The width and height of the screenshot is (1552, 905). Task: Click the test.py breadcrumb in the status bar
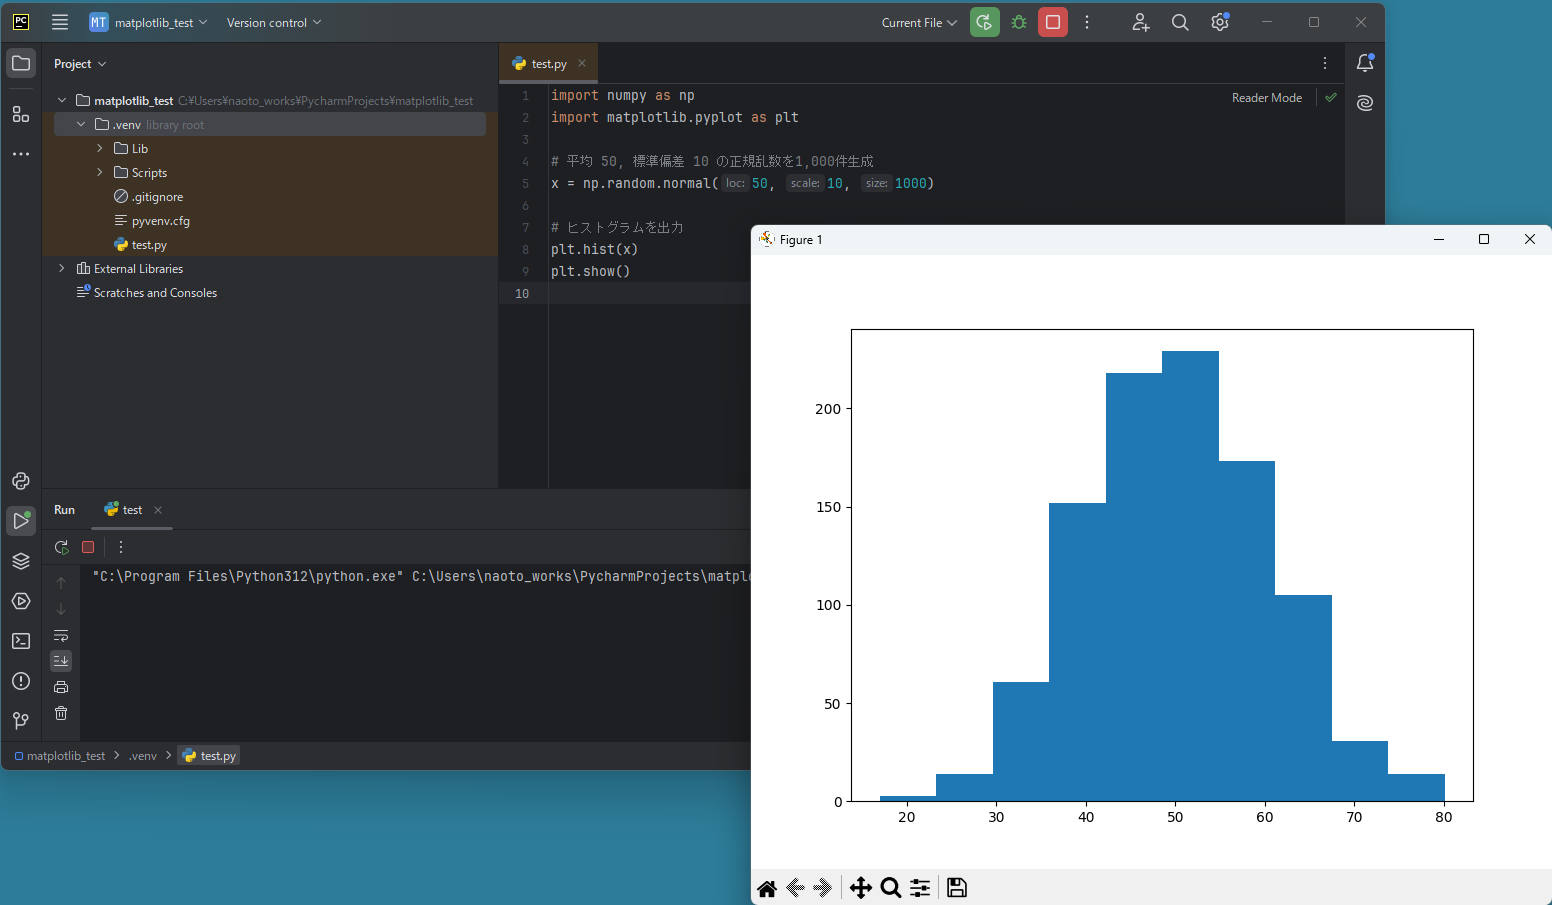click(208, 755)
